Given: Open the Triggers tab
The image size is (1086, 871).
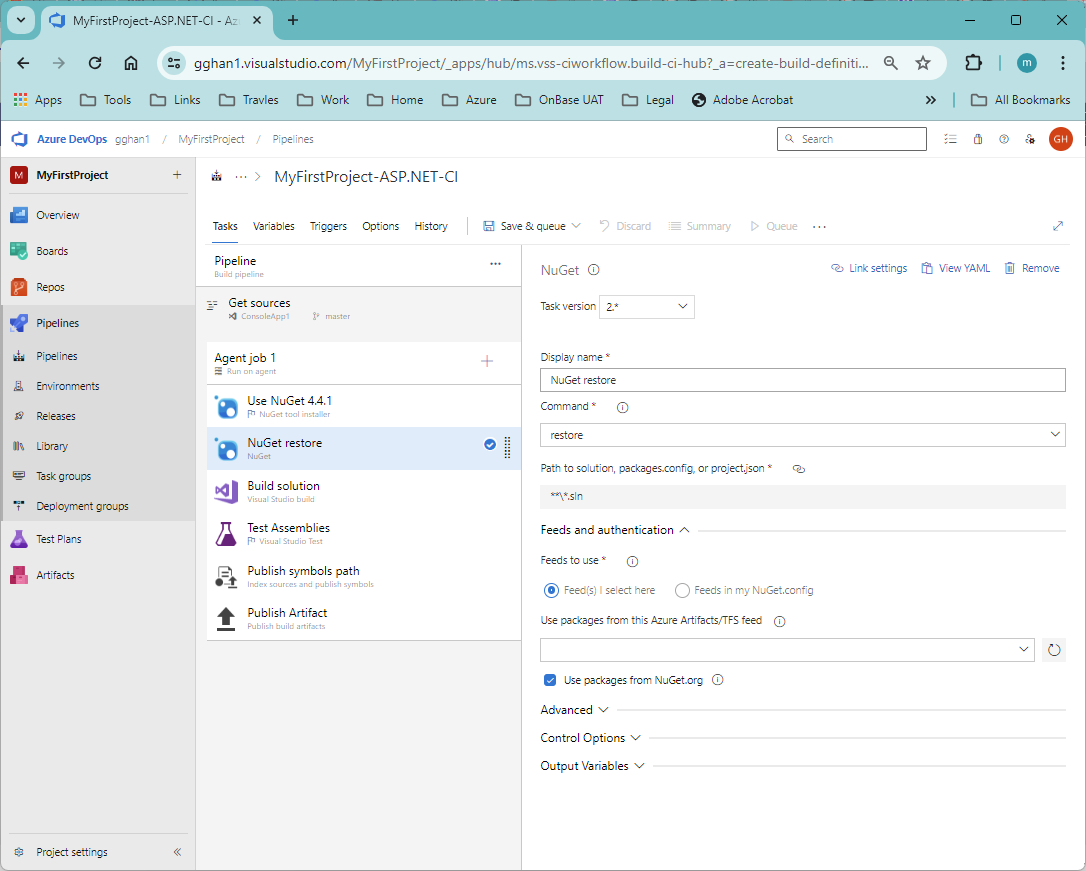Looking at the screenshot, I should pos(328,226).
